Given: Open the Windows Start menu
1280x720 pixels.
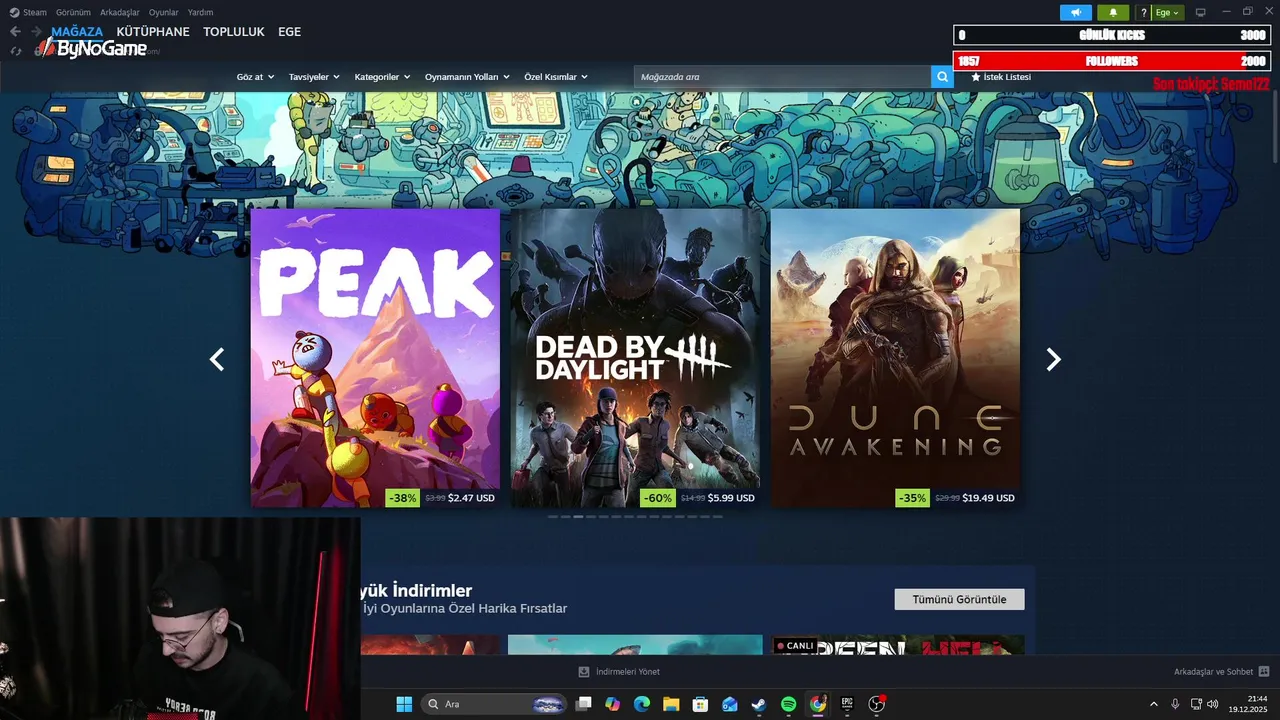Looking at the screenshot, I should click(404, 704).
